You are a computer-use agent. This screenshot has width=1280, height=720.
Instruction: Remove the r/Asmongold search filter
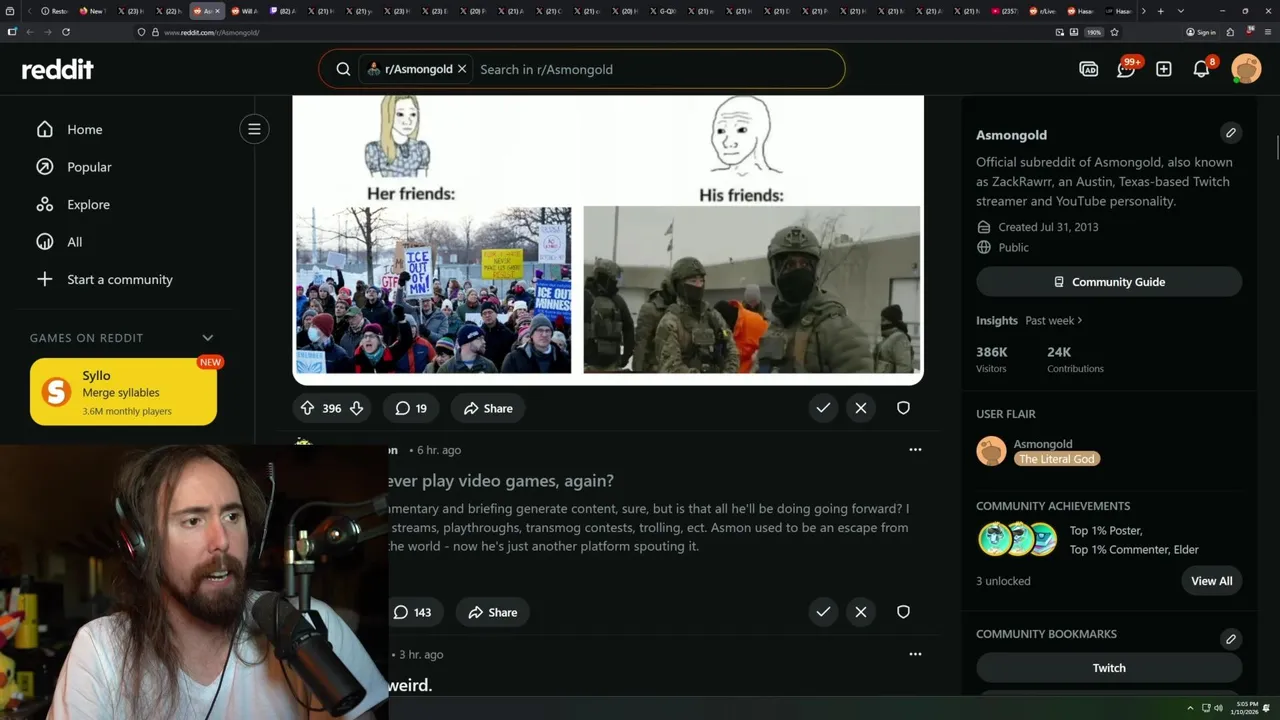click(x=462, y=69)
